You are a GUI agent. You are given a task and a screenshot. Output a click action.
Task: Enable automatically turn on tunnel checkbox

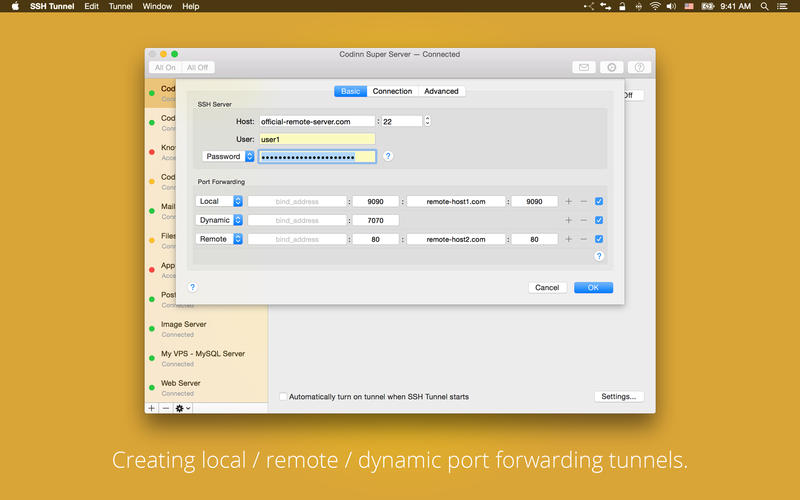283,396
